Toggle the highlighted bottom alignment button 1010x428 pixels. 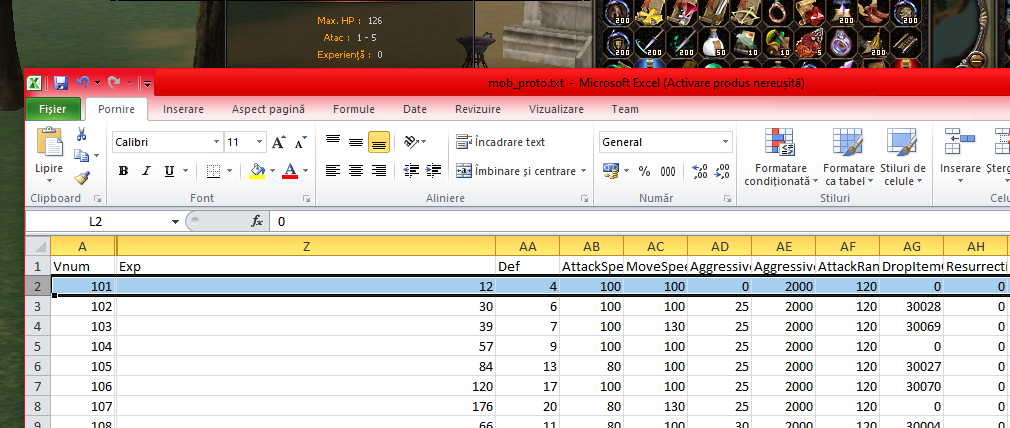point(379,142)
